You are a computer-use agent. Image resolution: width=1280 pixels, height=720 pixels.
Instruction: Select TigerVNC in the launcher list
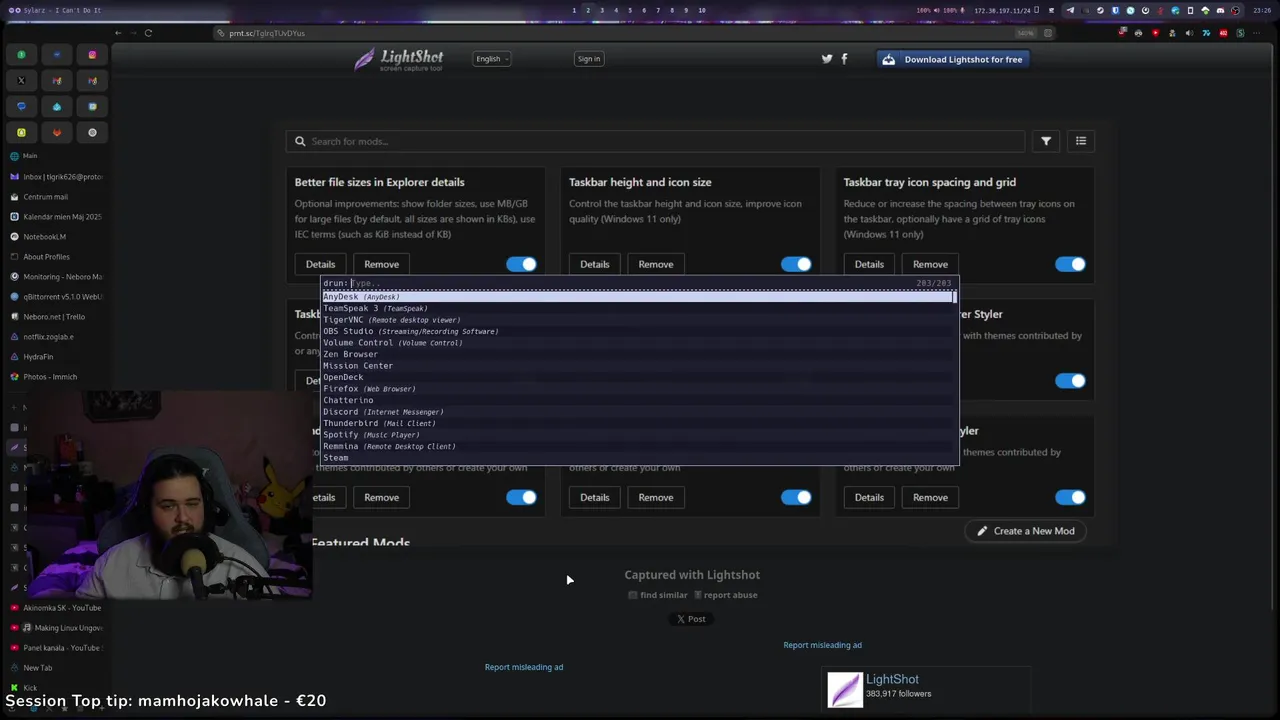pos(638,320)
